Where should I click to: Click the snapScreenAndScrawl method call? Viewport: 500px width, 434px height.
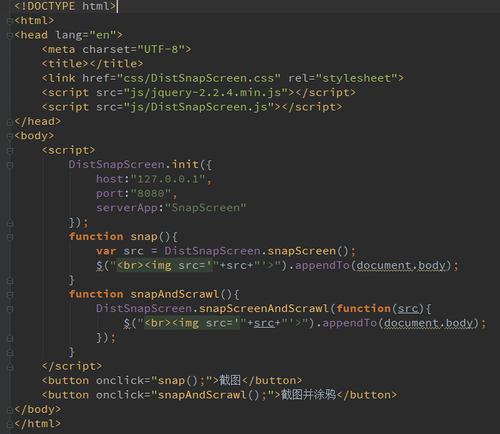[264, 308]
